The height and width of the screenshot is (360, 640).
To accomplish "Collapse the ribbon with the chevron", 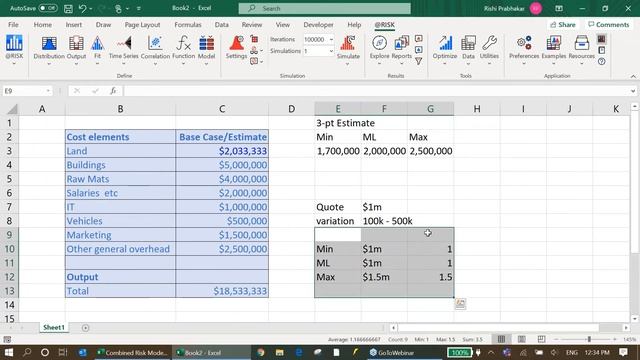I will 633,76.
